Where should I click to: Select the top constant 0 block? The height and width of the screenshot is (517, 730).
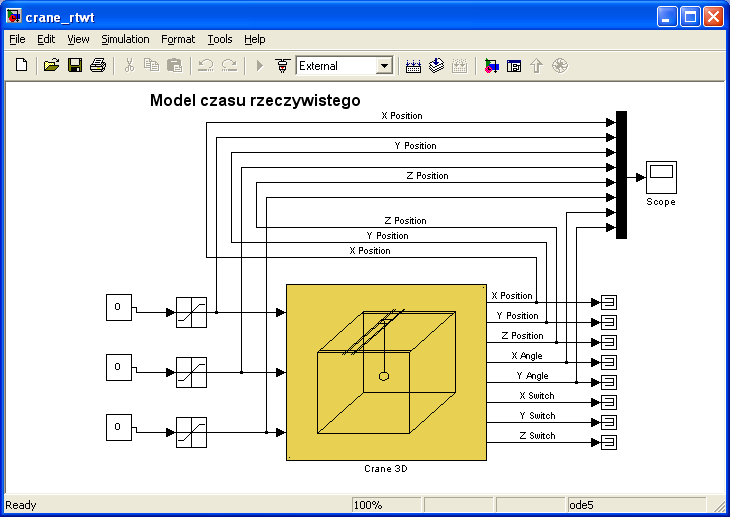pos(119,307)
